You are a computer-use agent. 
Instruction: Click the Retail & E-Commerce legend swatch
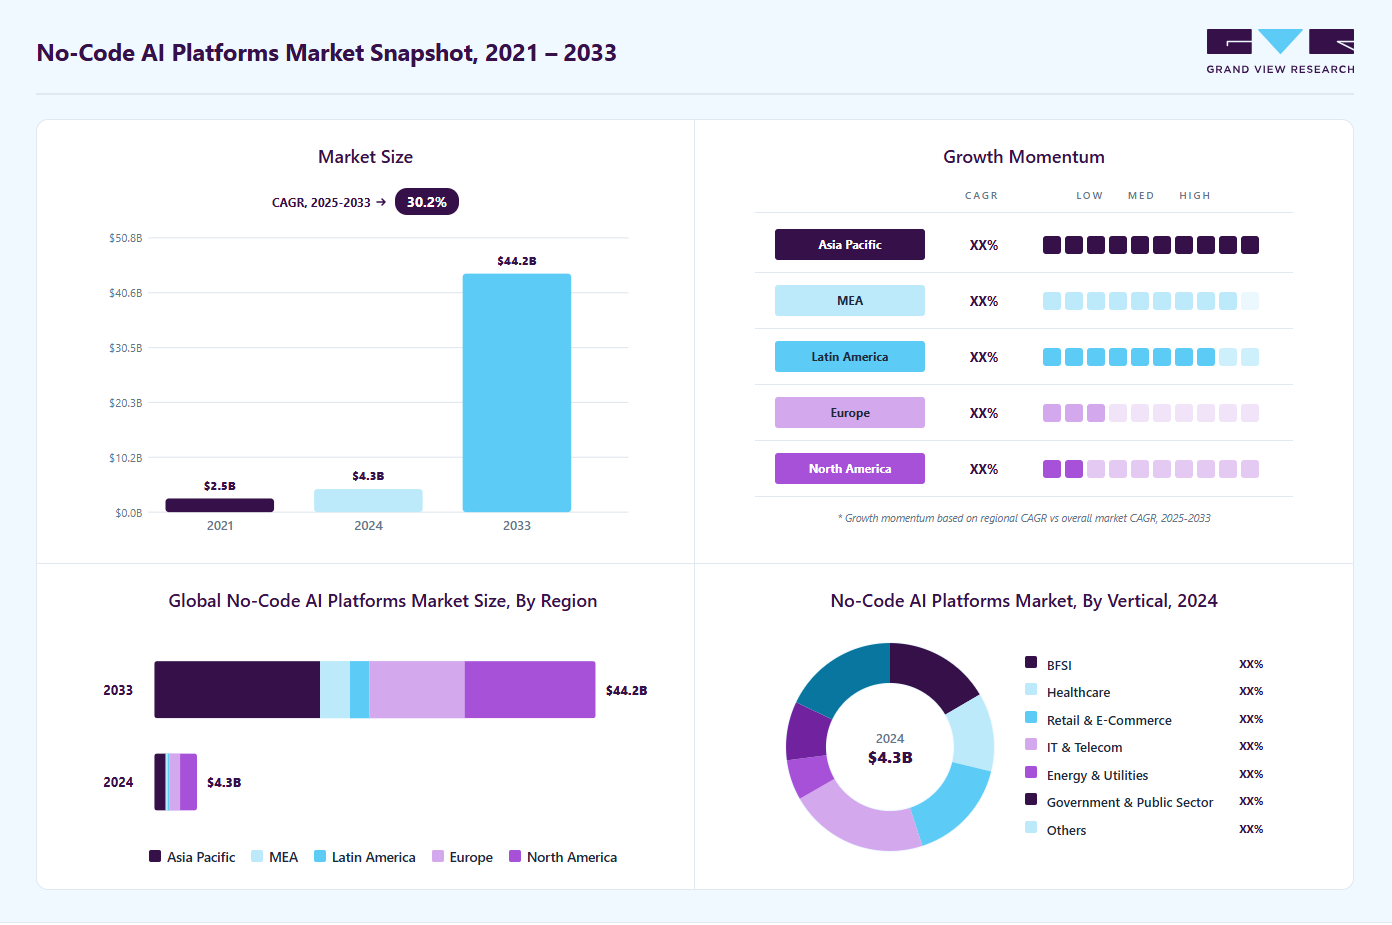[x=1031, y=717]
